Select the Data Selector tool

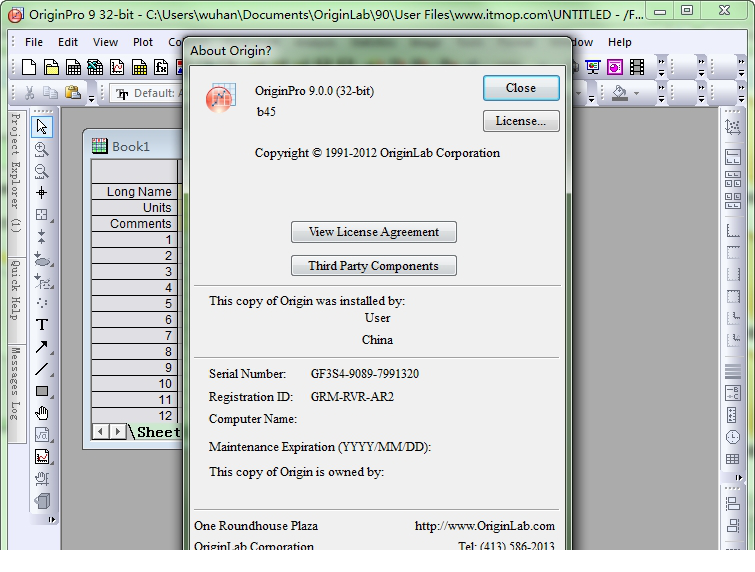coord(42,236)
